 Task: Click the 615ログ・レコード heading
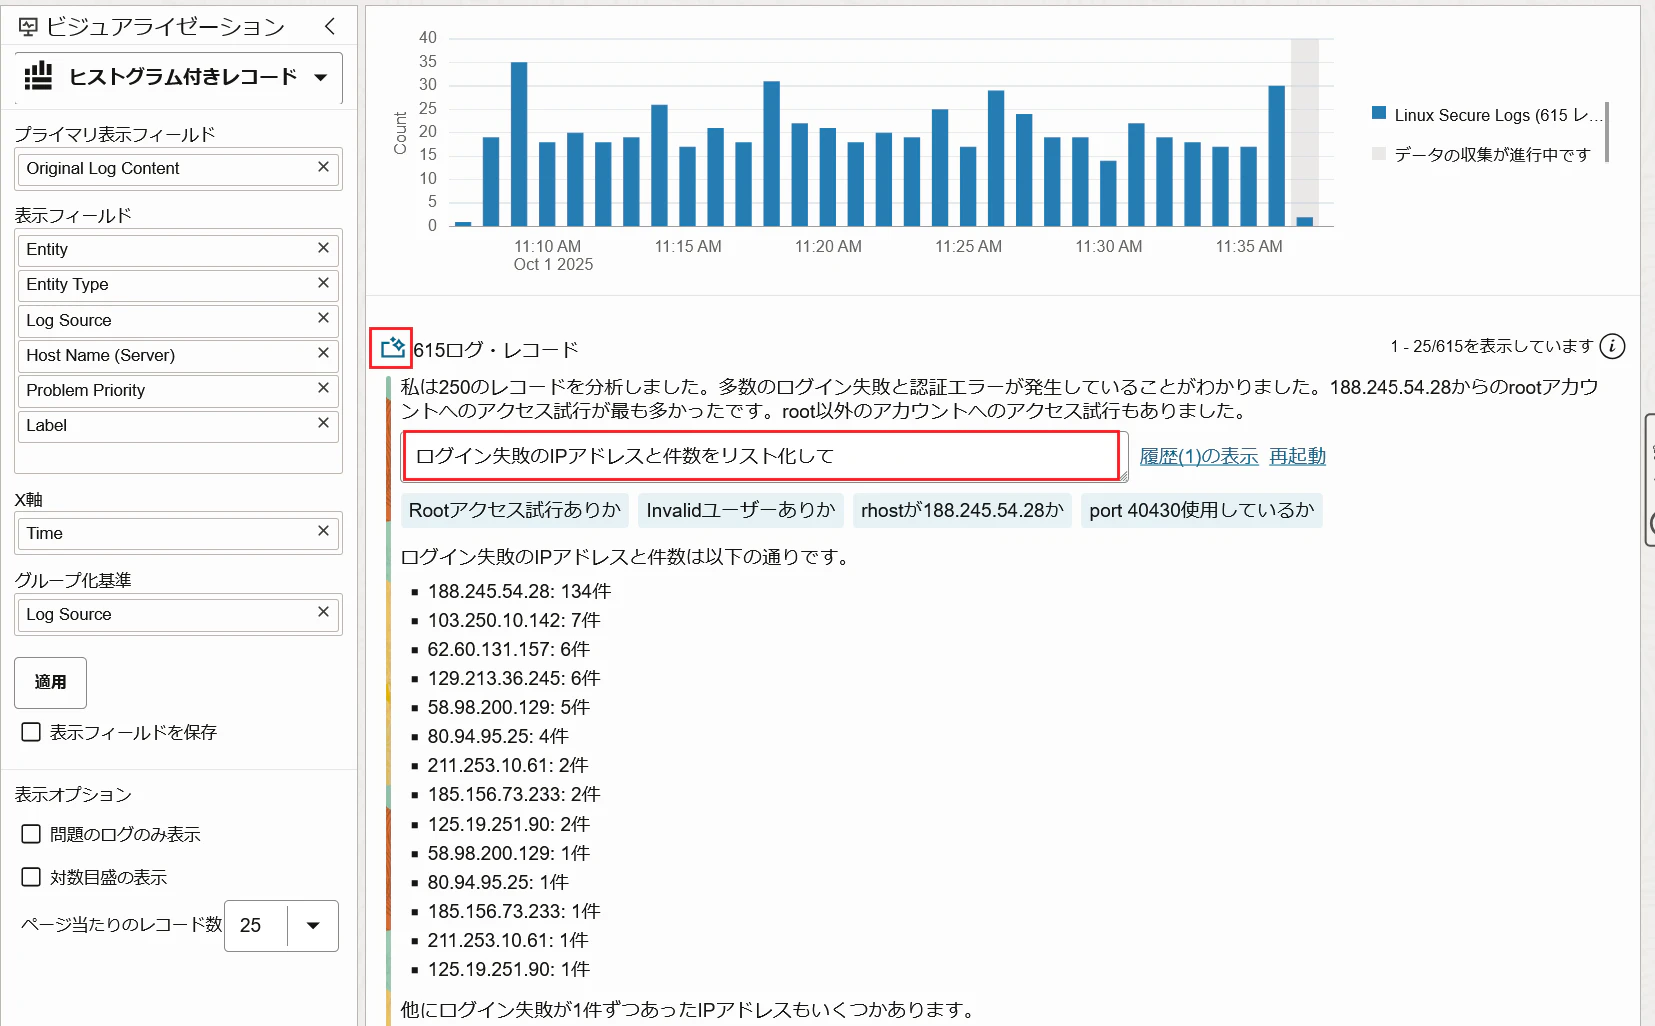496,350
